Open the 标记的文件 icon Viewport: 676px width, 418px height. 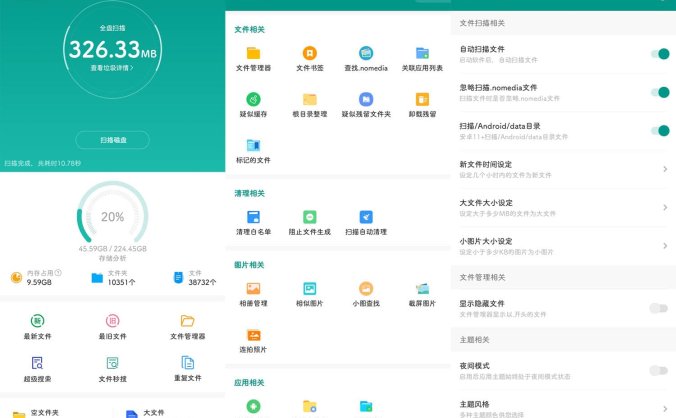(253, 145)
